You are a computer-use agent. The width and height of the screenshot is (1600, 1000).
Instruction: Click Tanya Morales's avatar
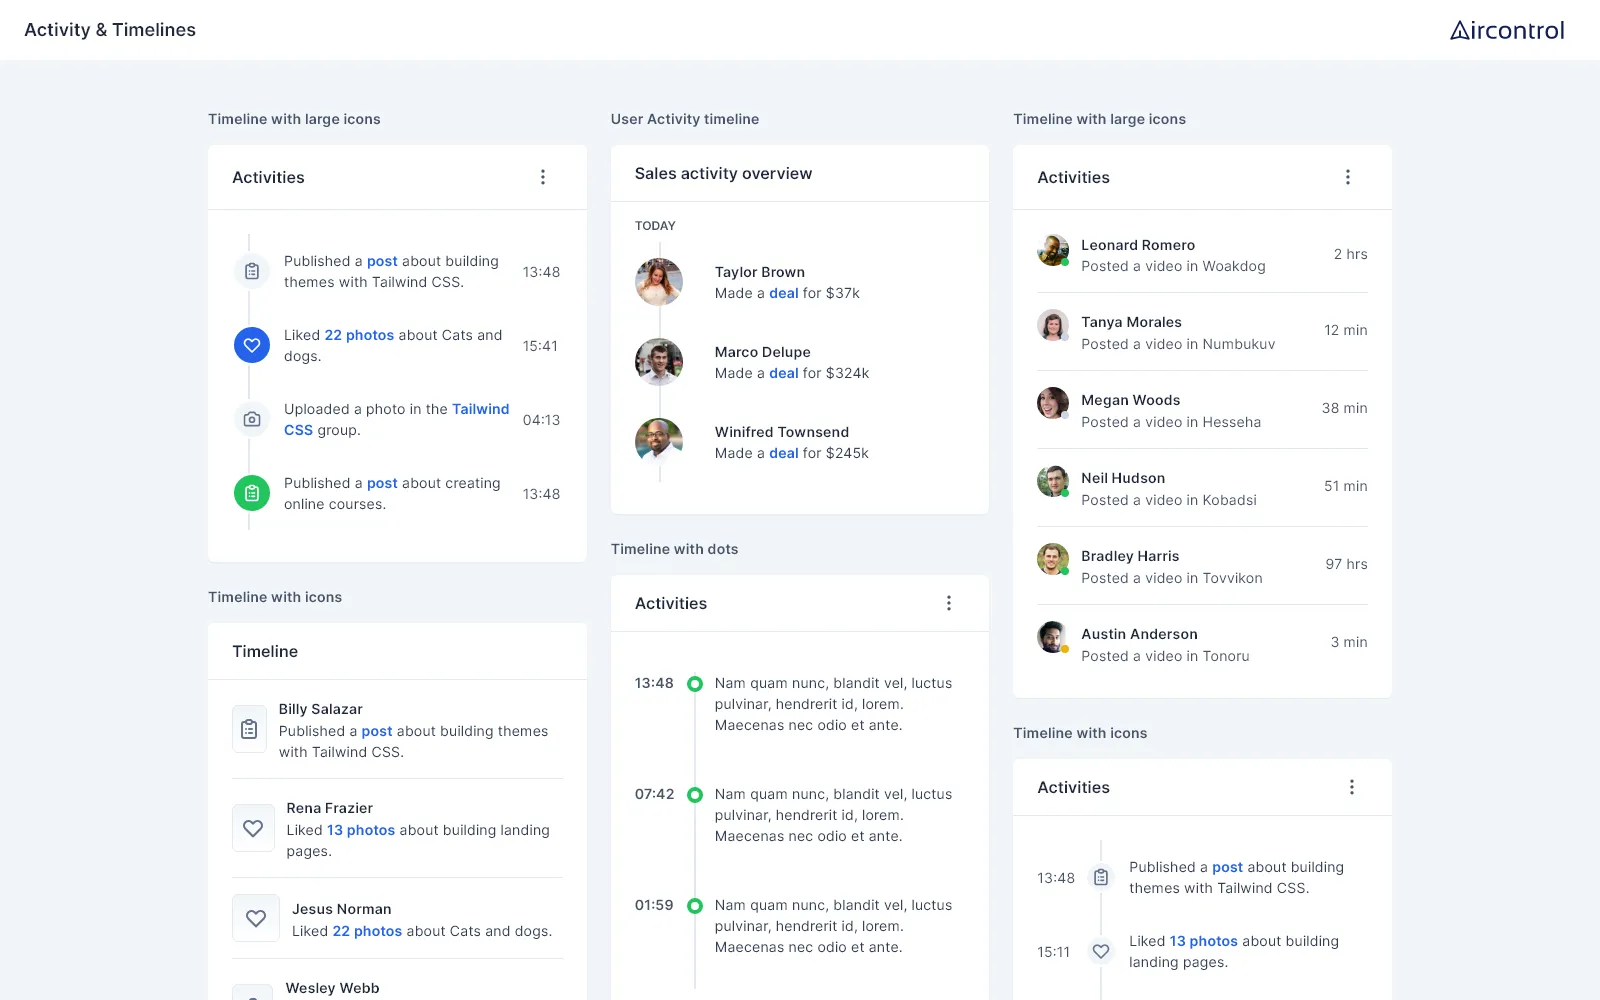click(1053, 325)
